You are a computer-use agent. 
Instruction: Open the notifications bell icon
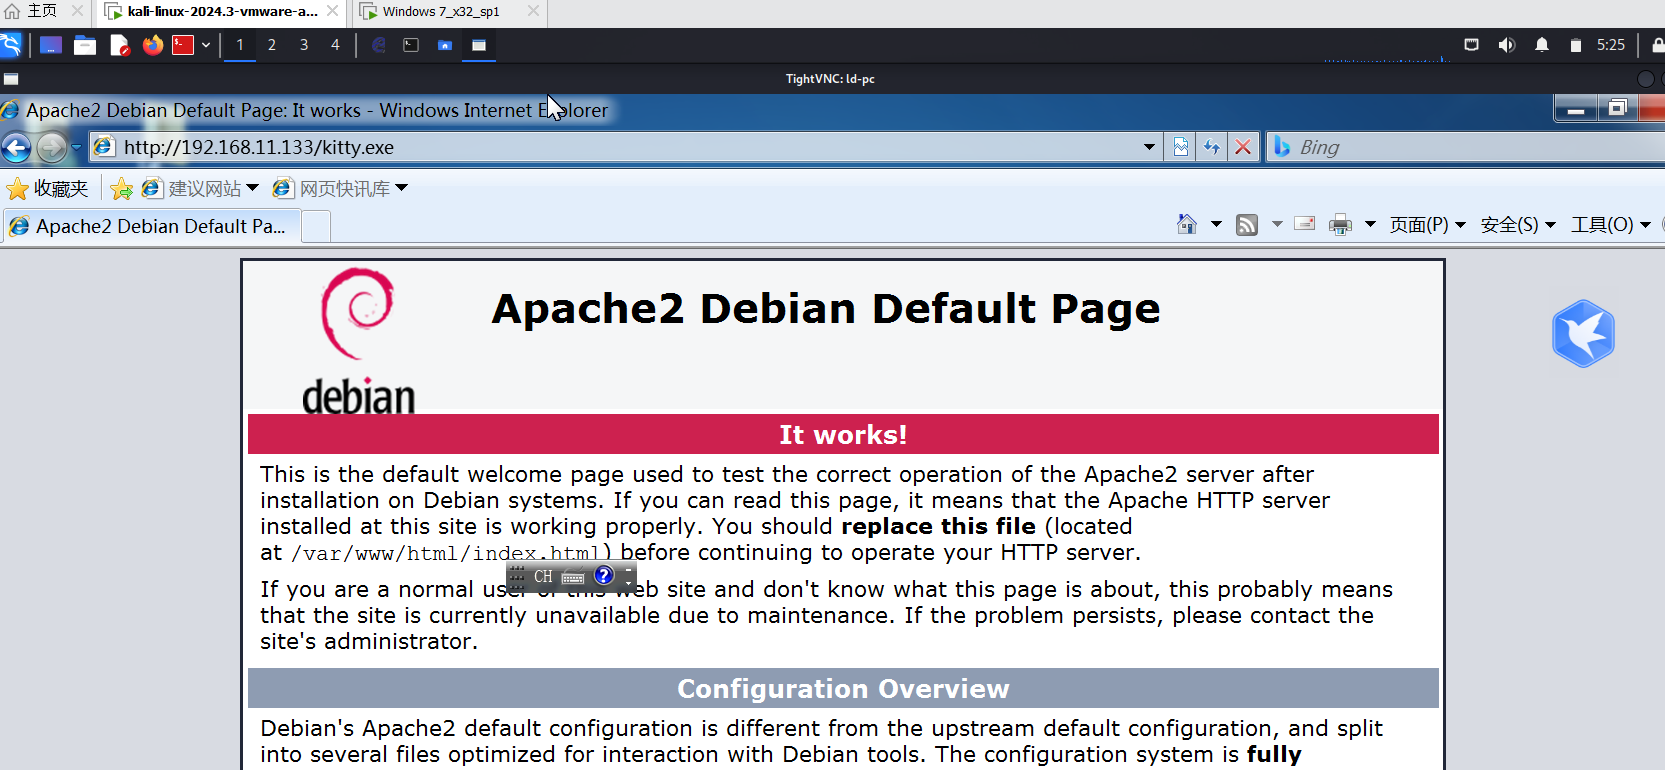coord(1542,45)
